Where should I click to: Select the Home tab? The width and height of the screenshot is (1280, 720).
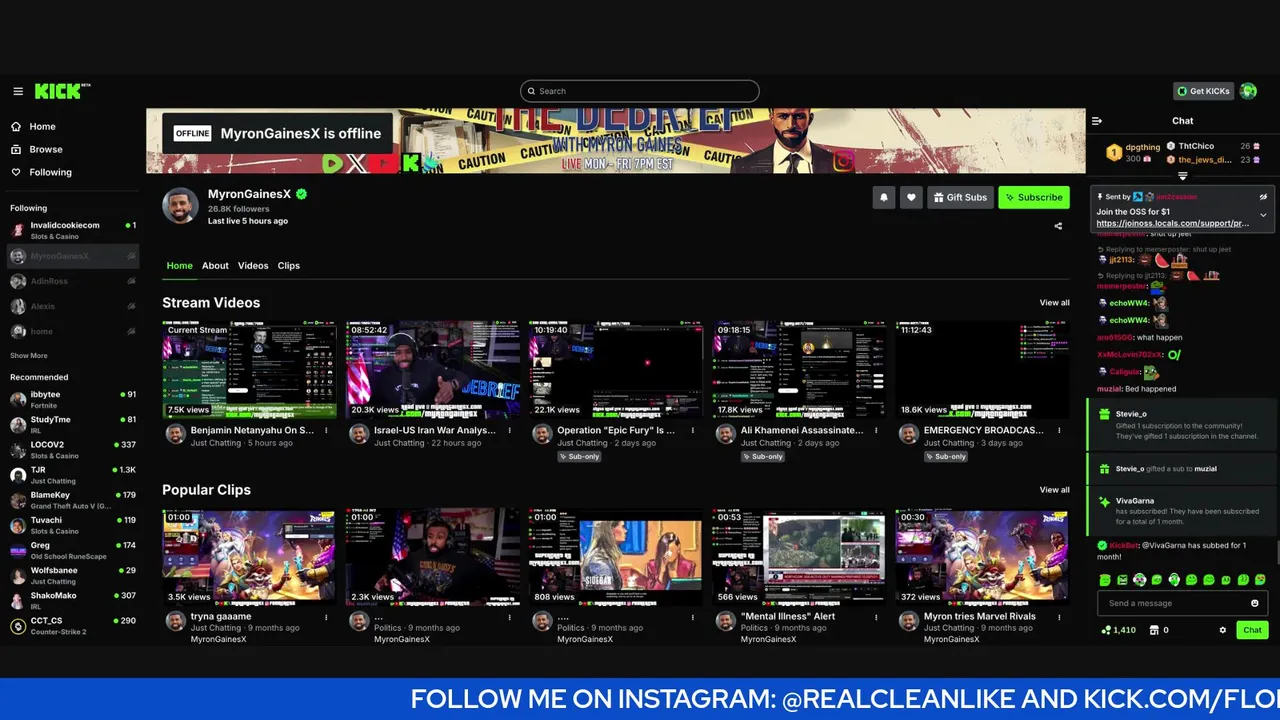(180, 266)
